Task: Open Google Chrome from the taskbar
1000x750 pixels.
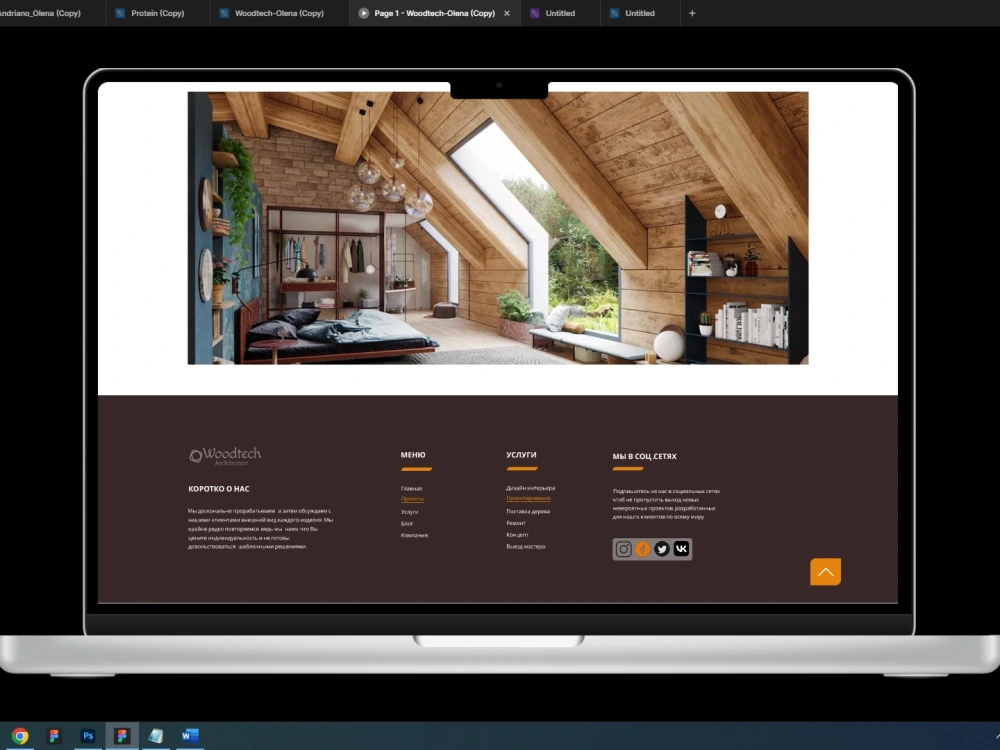Action: coord(19,736)
